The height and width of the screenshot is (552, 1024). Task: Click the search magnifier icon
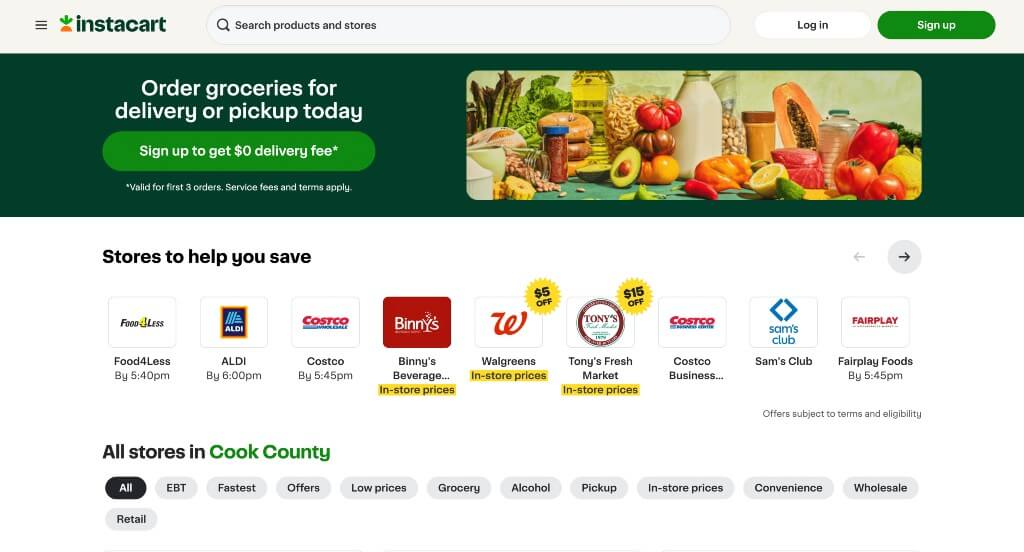pyautogui.click(x=223, y=25)
